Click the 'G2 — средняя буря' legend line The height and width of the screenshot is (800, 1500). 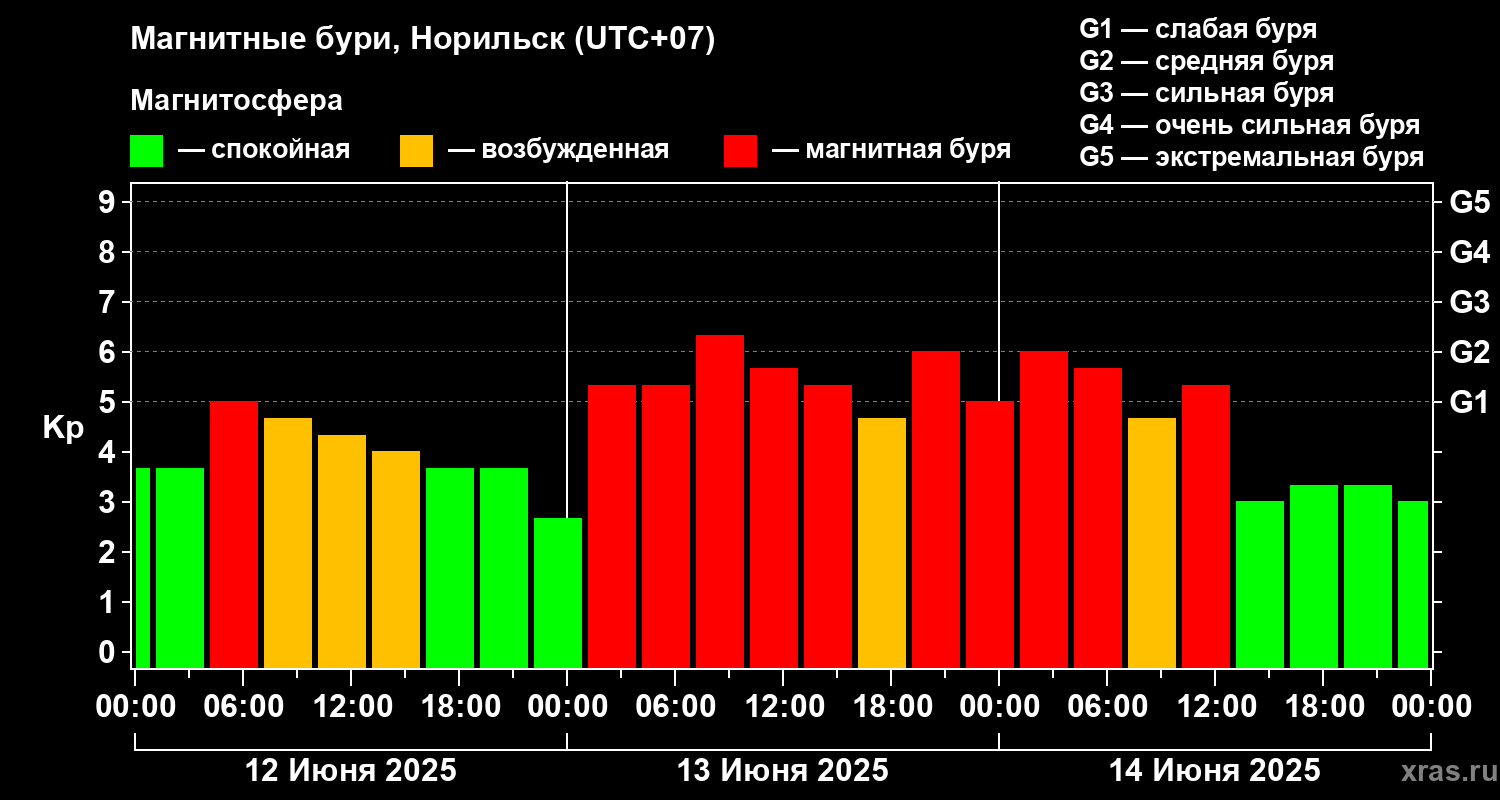tap(1206, 61)
